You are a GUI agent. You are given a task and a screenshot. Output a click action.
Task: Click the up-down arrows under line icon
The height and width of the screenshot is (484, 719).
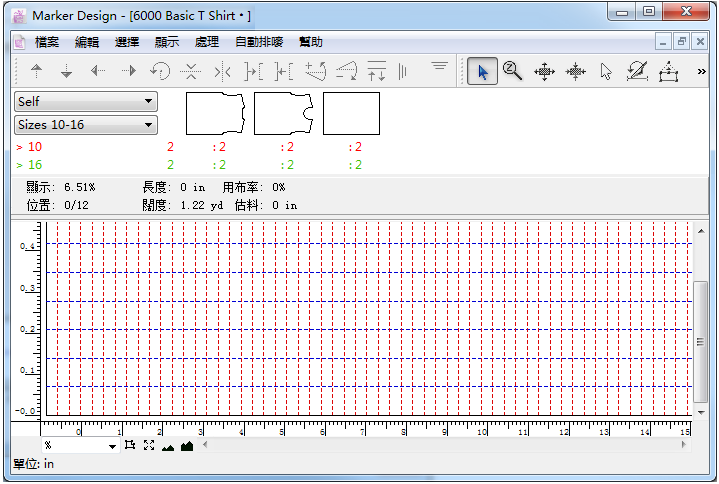point(377,71)
